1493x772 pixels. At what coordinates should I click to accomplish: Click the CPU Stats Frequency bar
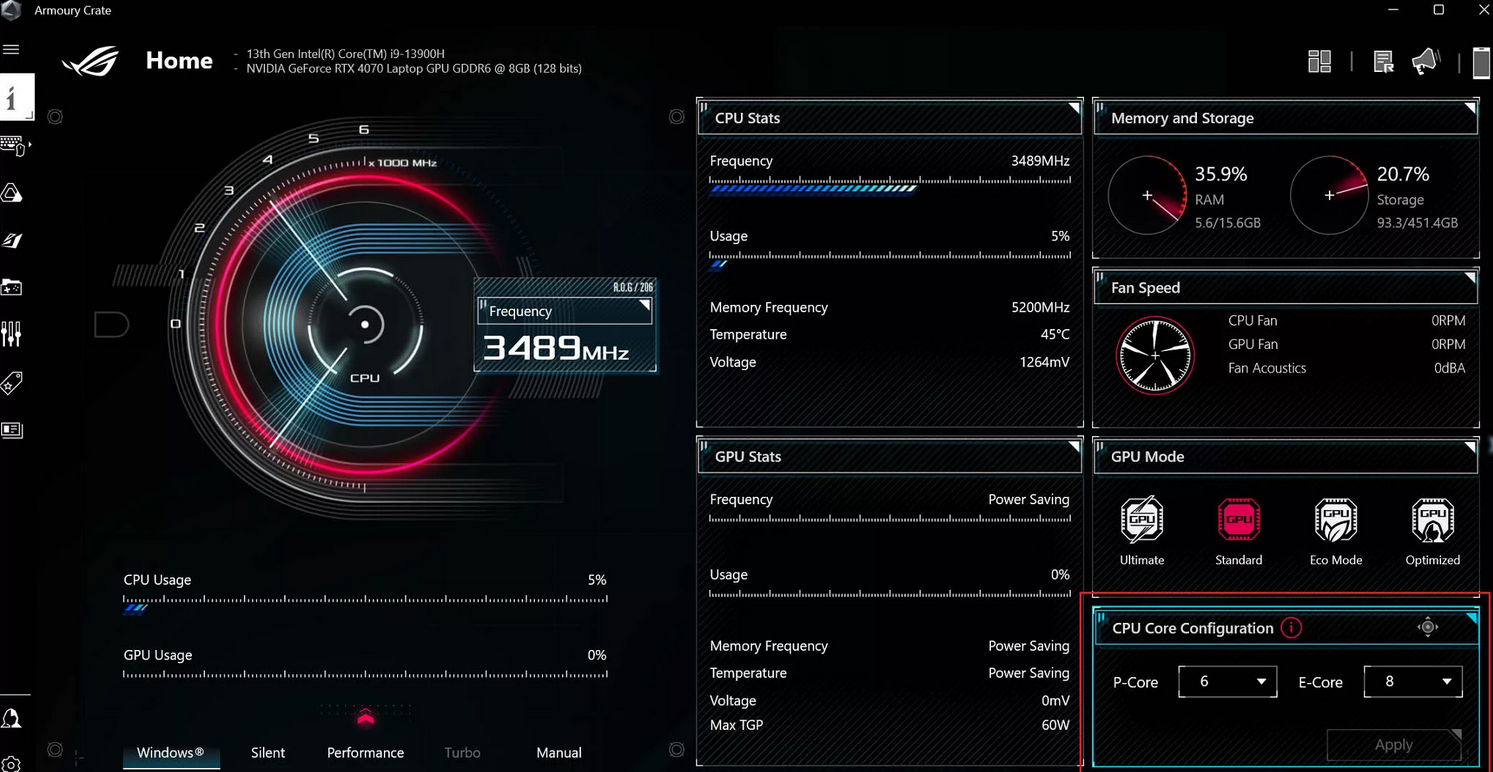(890, 184)
